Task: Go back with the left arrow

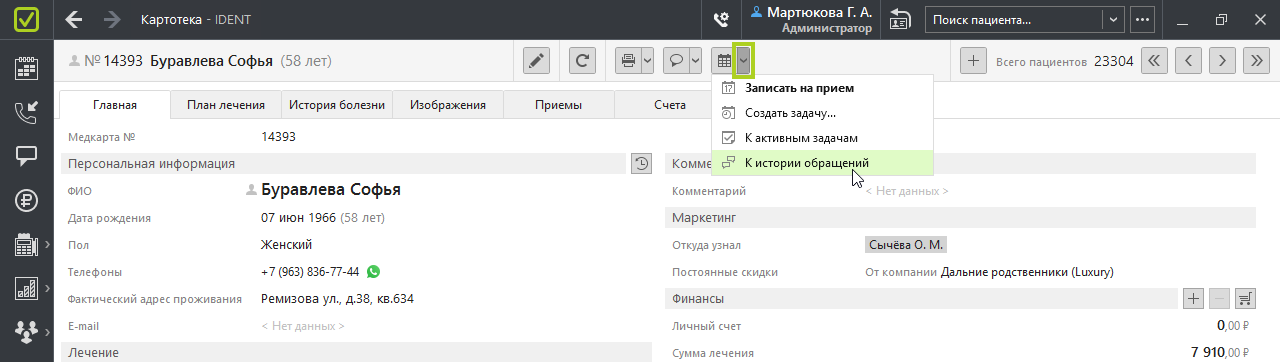Action: pyautogui.click(x=74, y=20)
